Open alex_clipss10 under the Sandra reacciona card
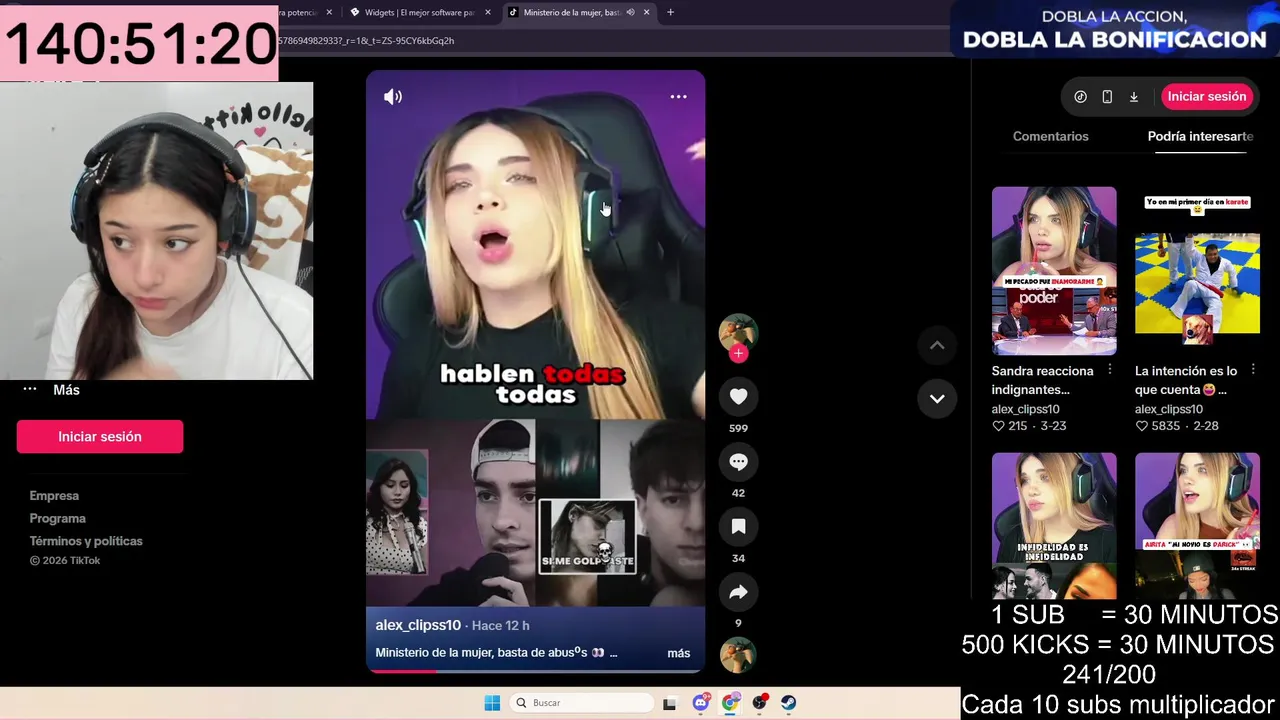This screenshot has height=720, width=1280. 1025,409
